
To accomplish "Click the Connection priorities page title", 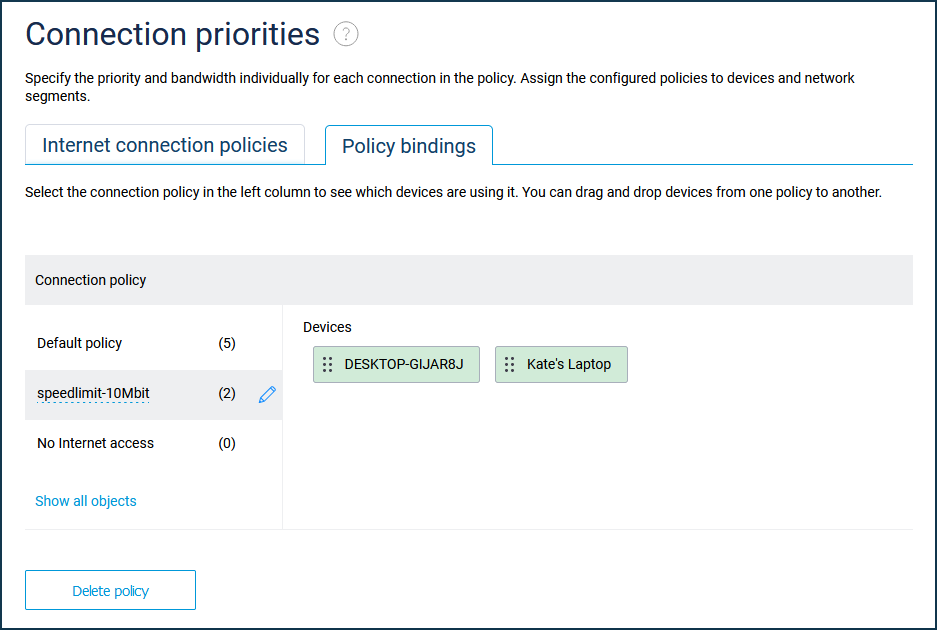I will coord(172,35).
